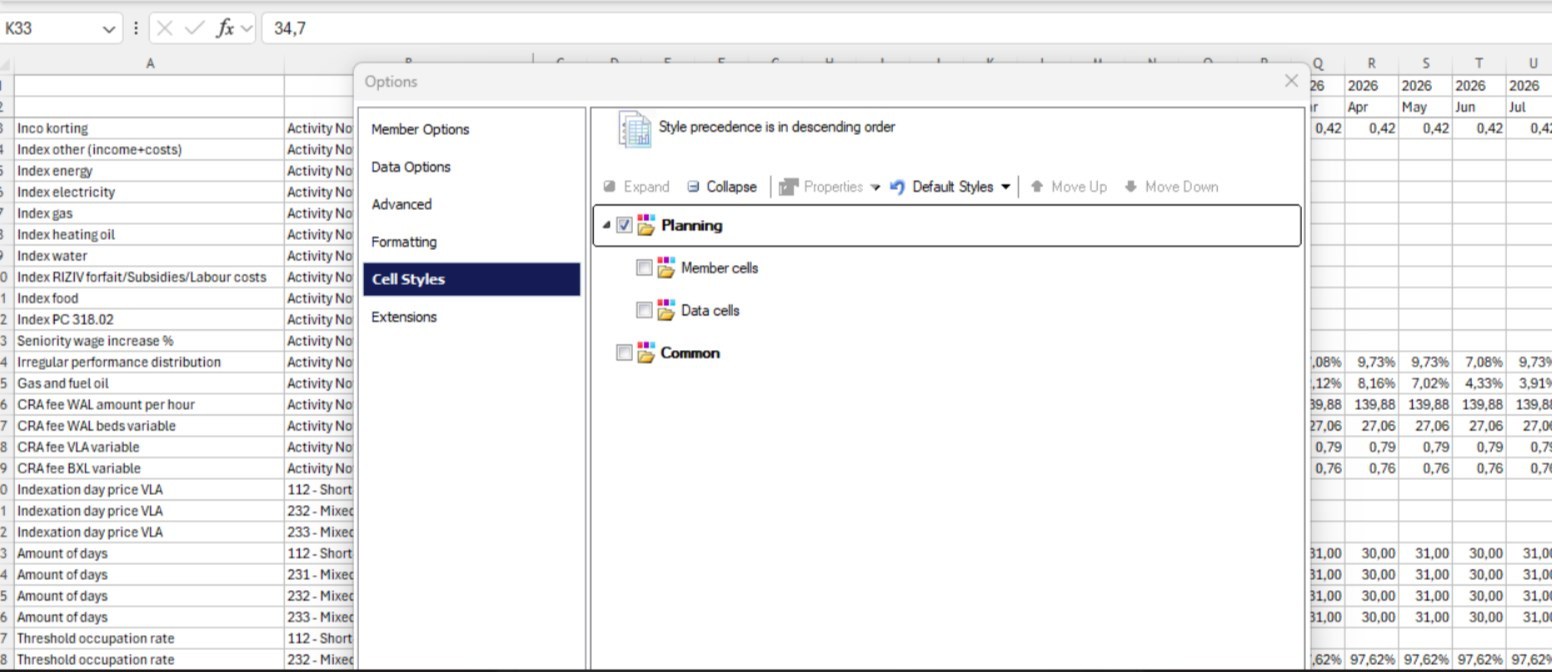The height and width of the screenshot is (672, 1552).
Task: Select the Move Up arrow icon
Action: click(1039, 186)
